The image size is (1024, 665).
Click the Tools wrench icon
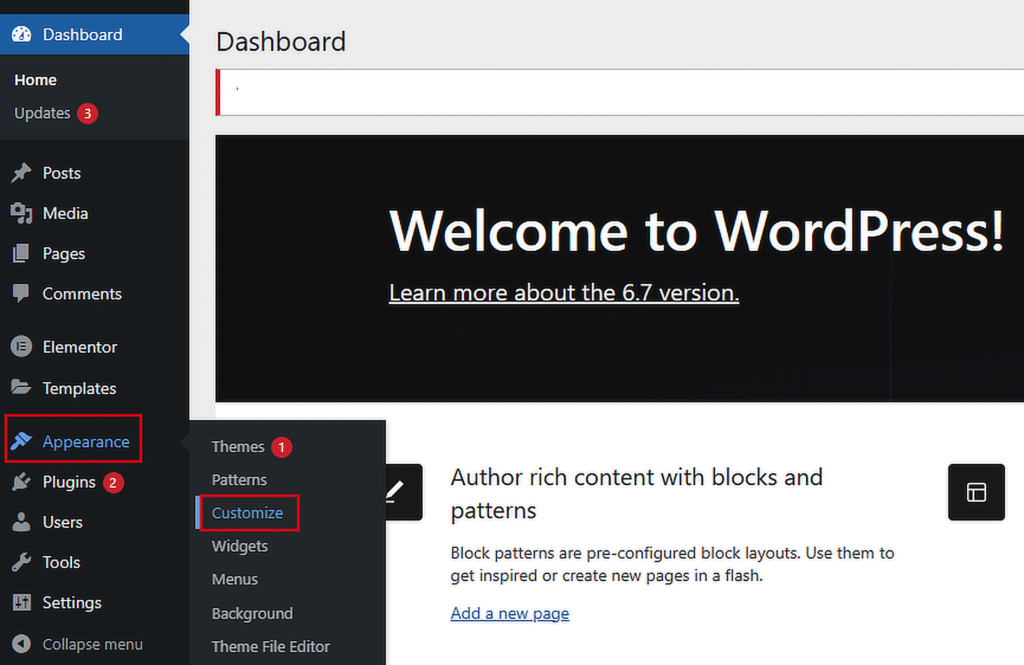coord(21,562)
